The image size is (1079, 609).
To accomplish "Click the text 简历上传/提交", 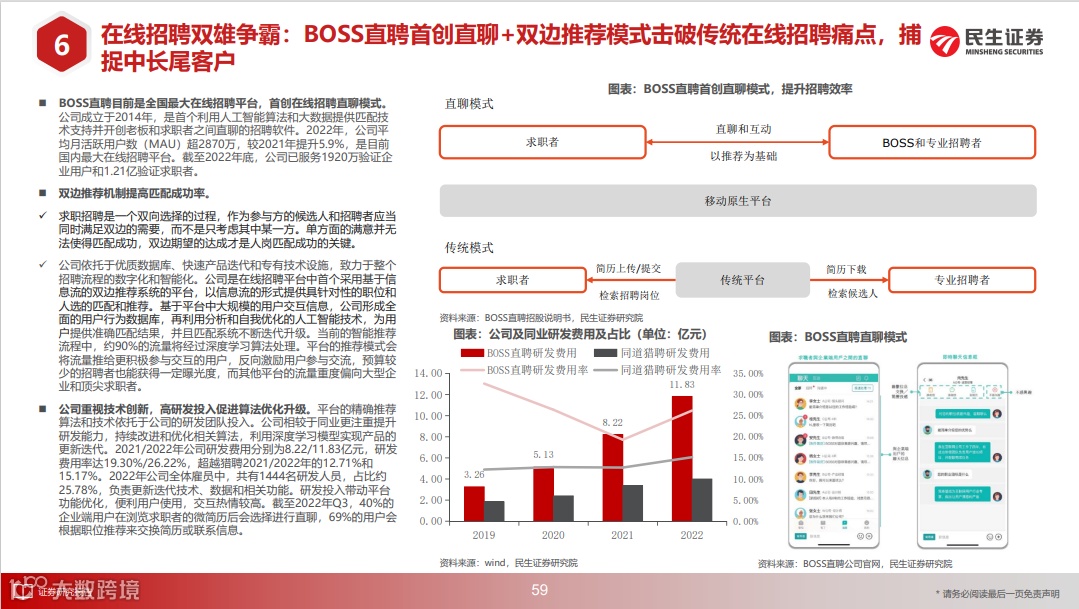I will [628, 268].
